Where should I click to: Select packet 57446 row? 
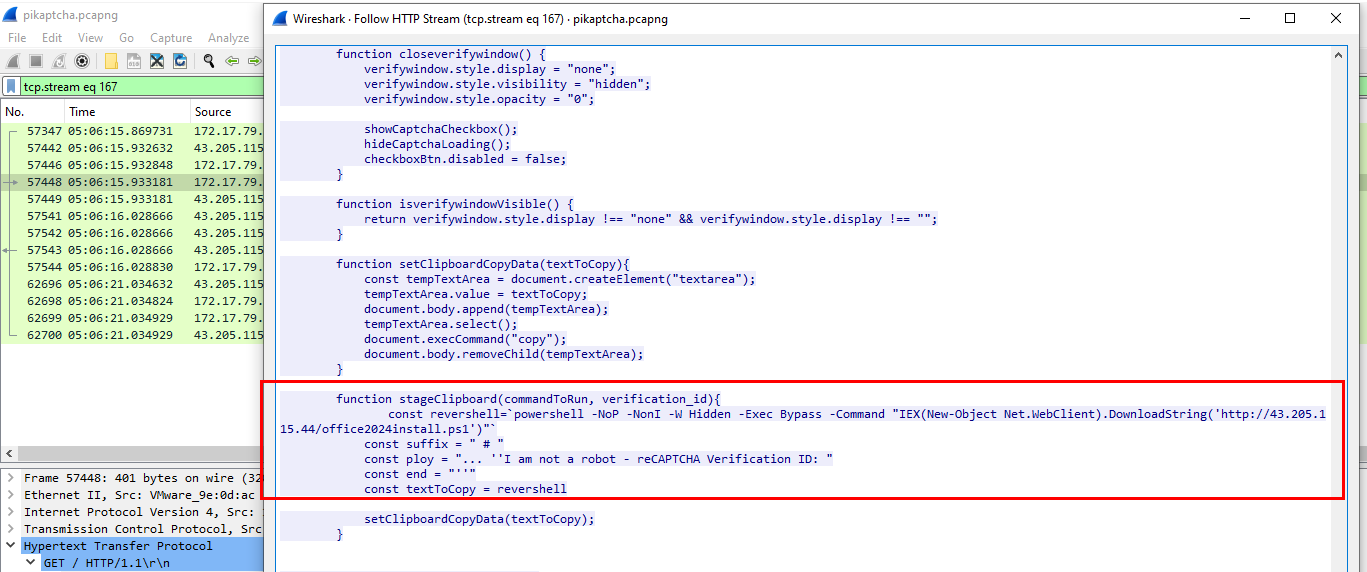[131, 165]
